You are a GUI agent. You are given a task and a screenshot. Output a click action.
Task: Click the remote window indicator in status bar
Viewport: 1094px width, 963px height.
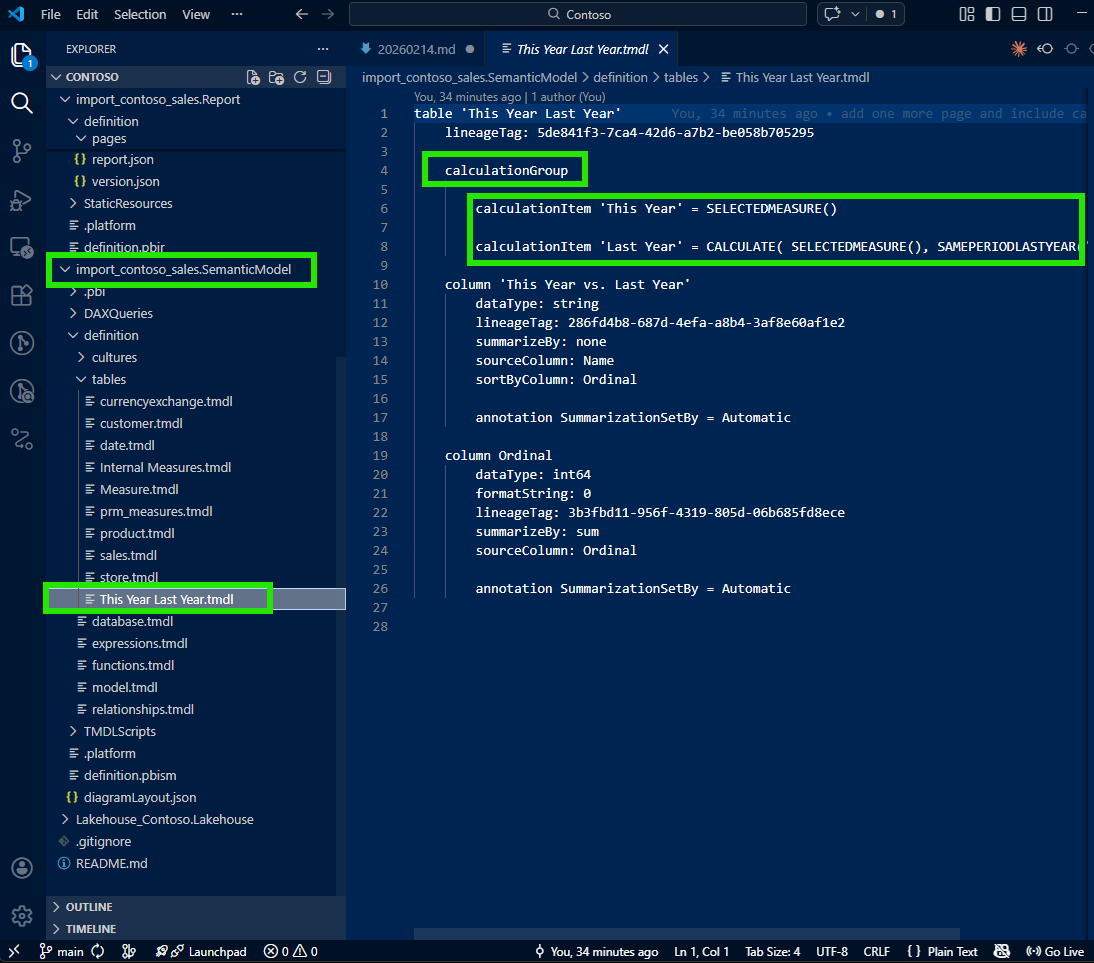pyautogui.click(x=14, y=951)
